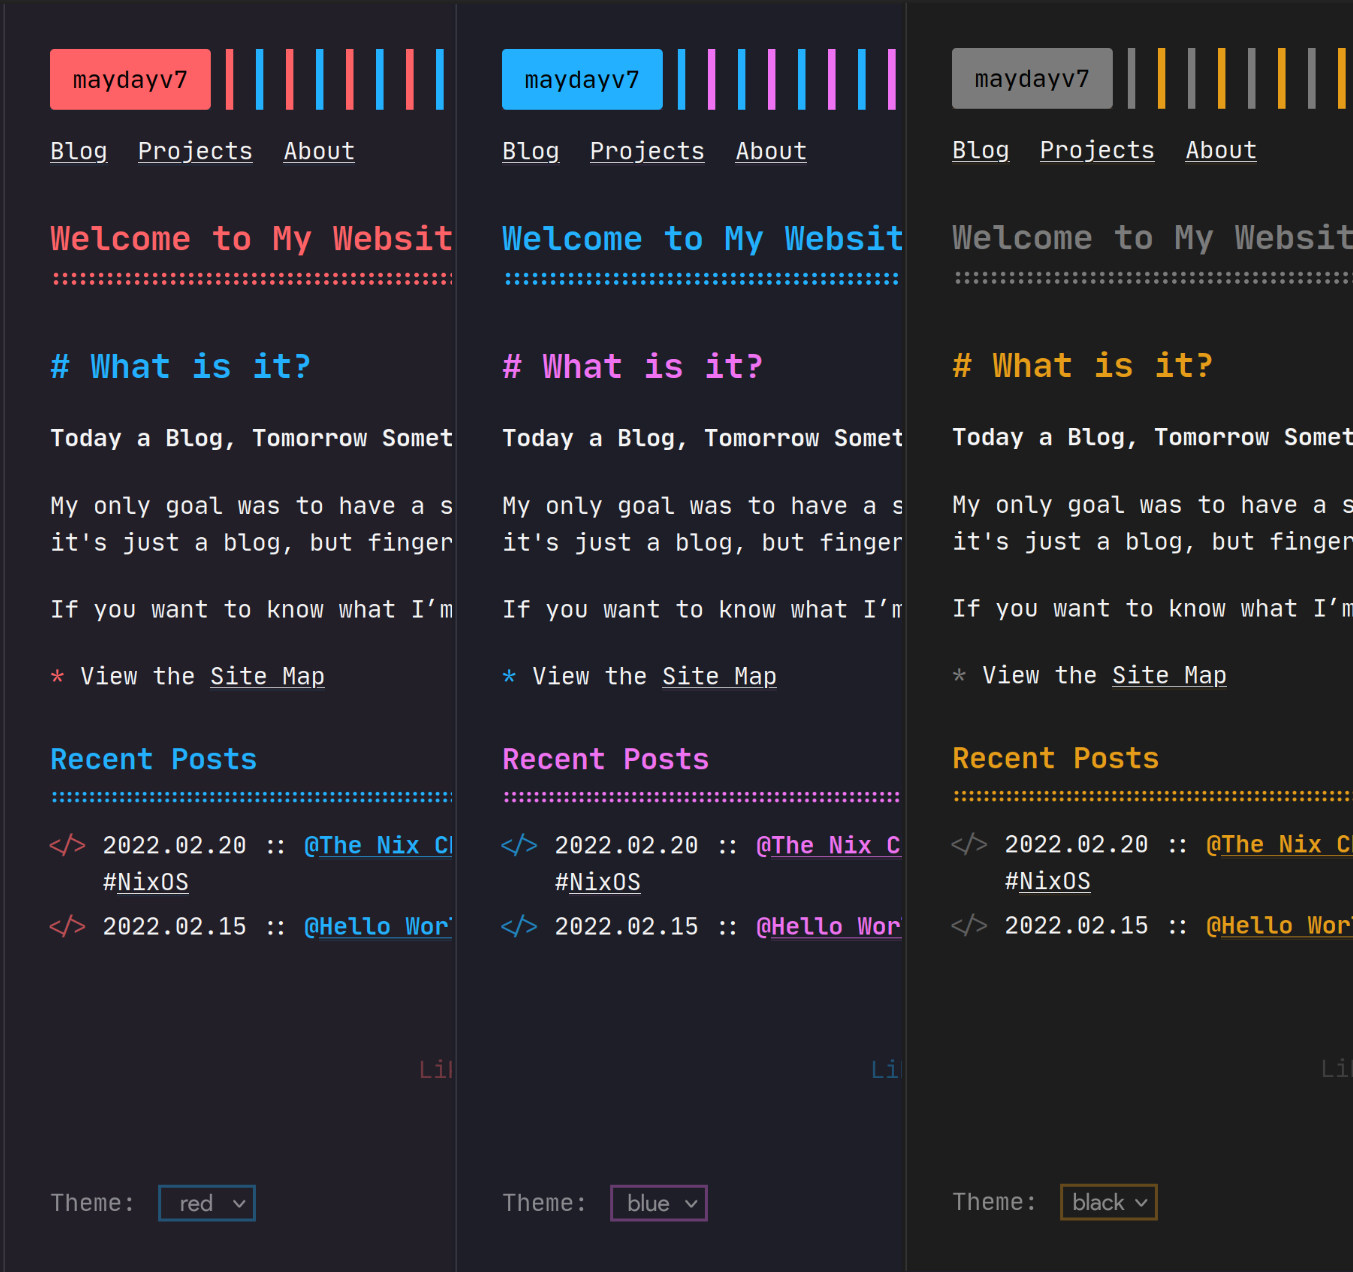Open Blog in the blue theme panel

(x=531, y=151)
